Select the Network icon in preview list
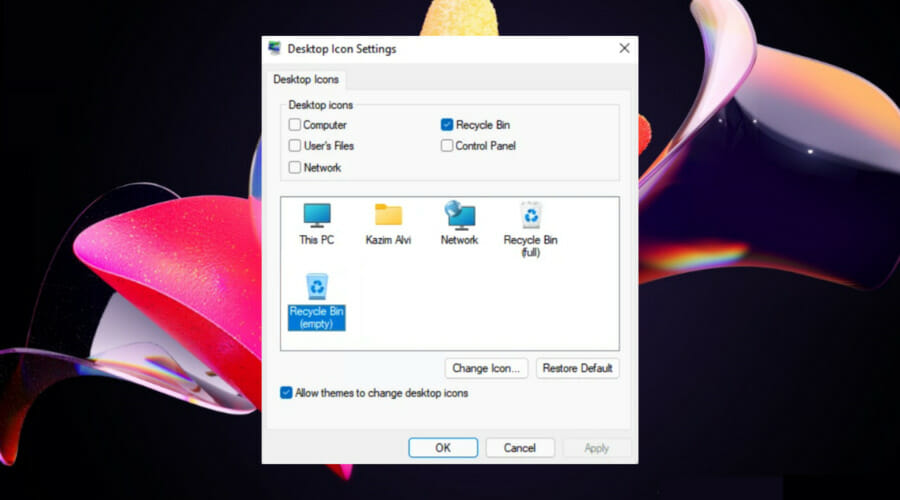 coord(459,215)
